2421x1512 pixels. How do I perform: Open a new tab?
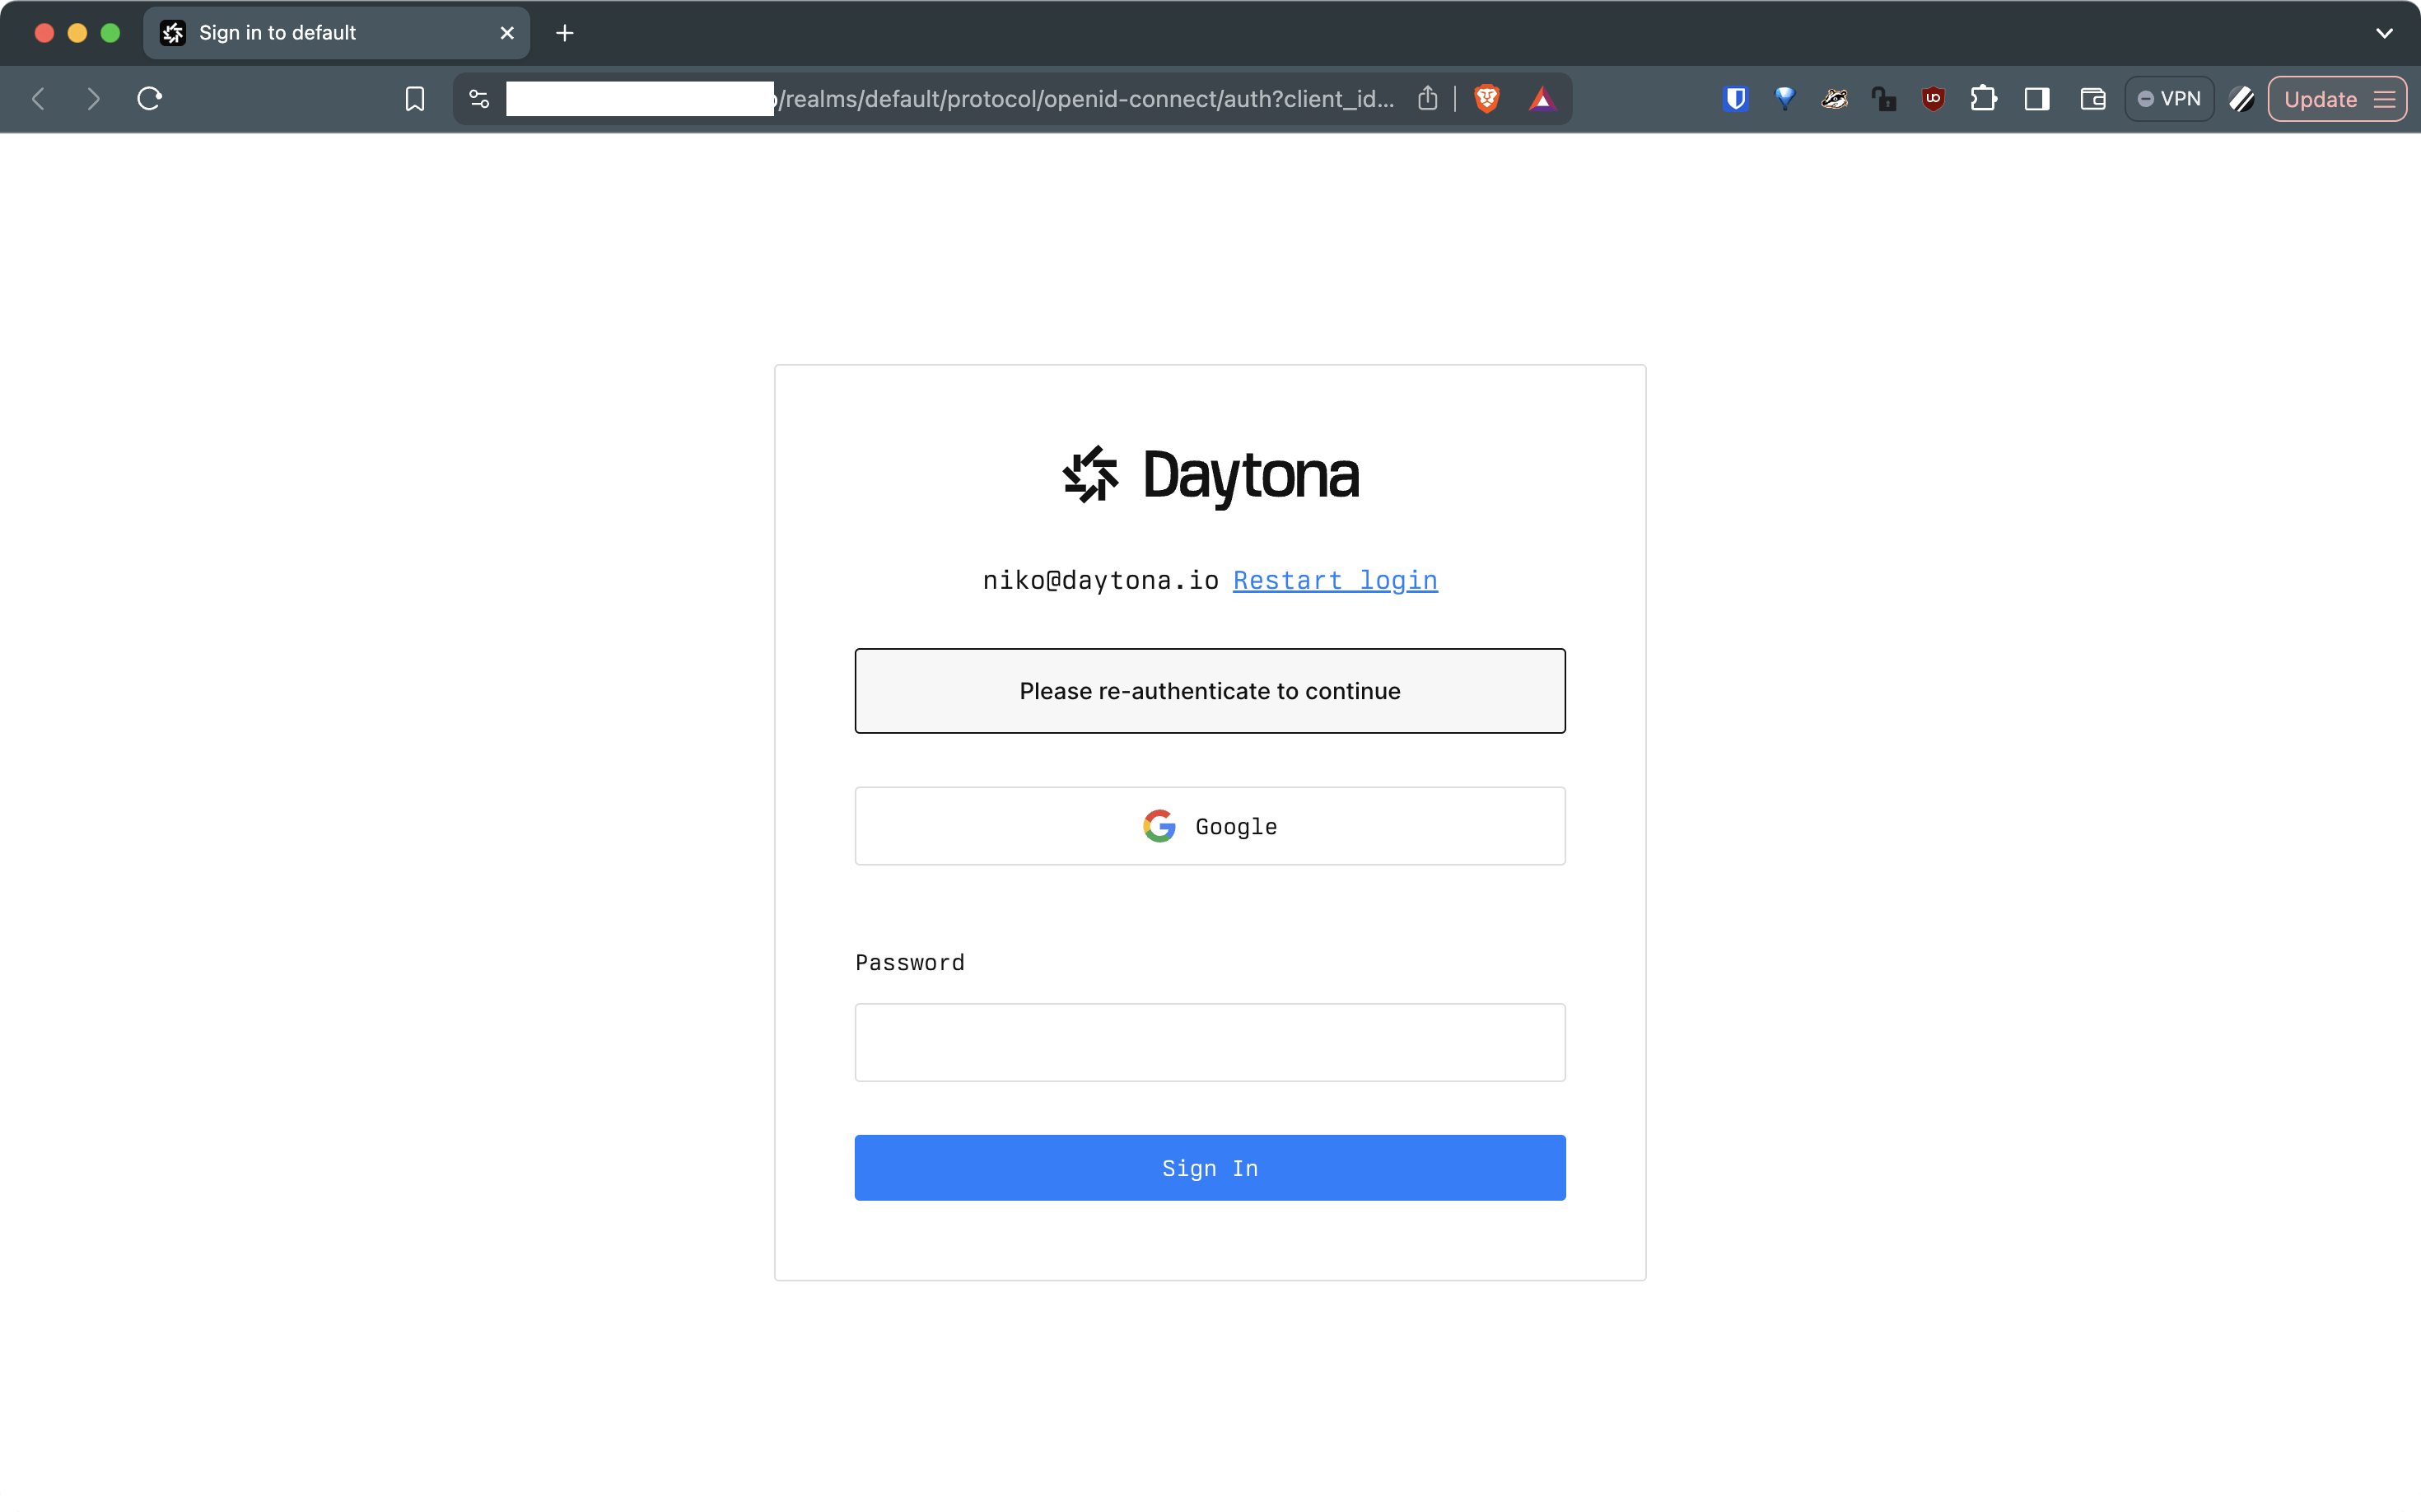565,33
